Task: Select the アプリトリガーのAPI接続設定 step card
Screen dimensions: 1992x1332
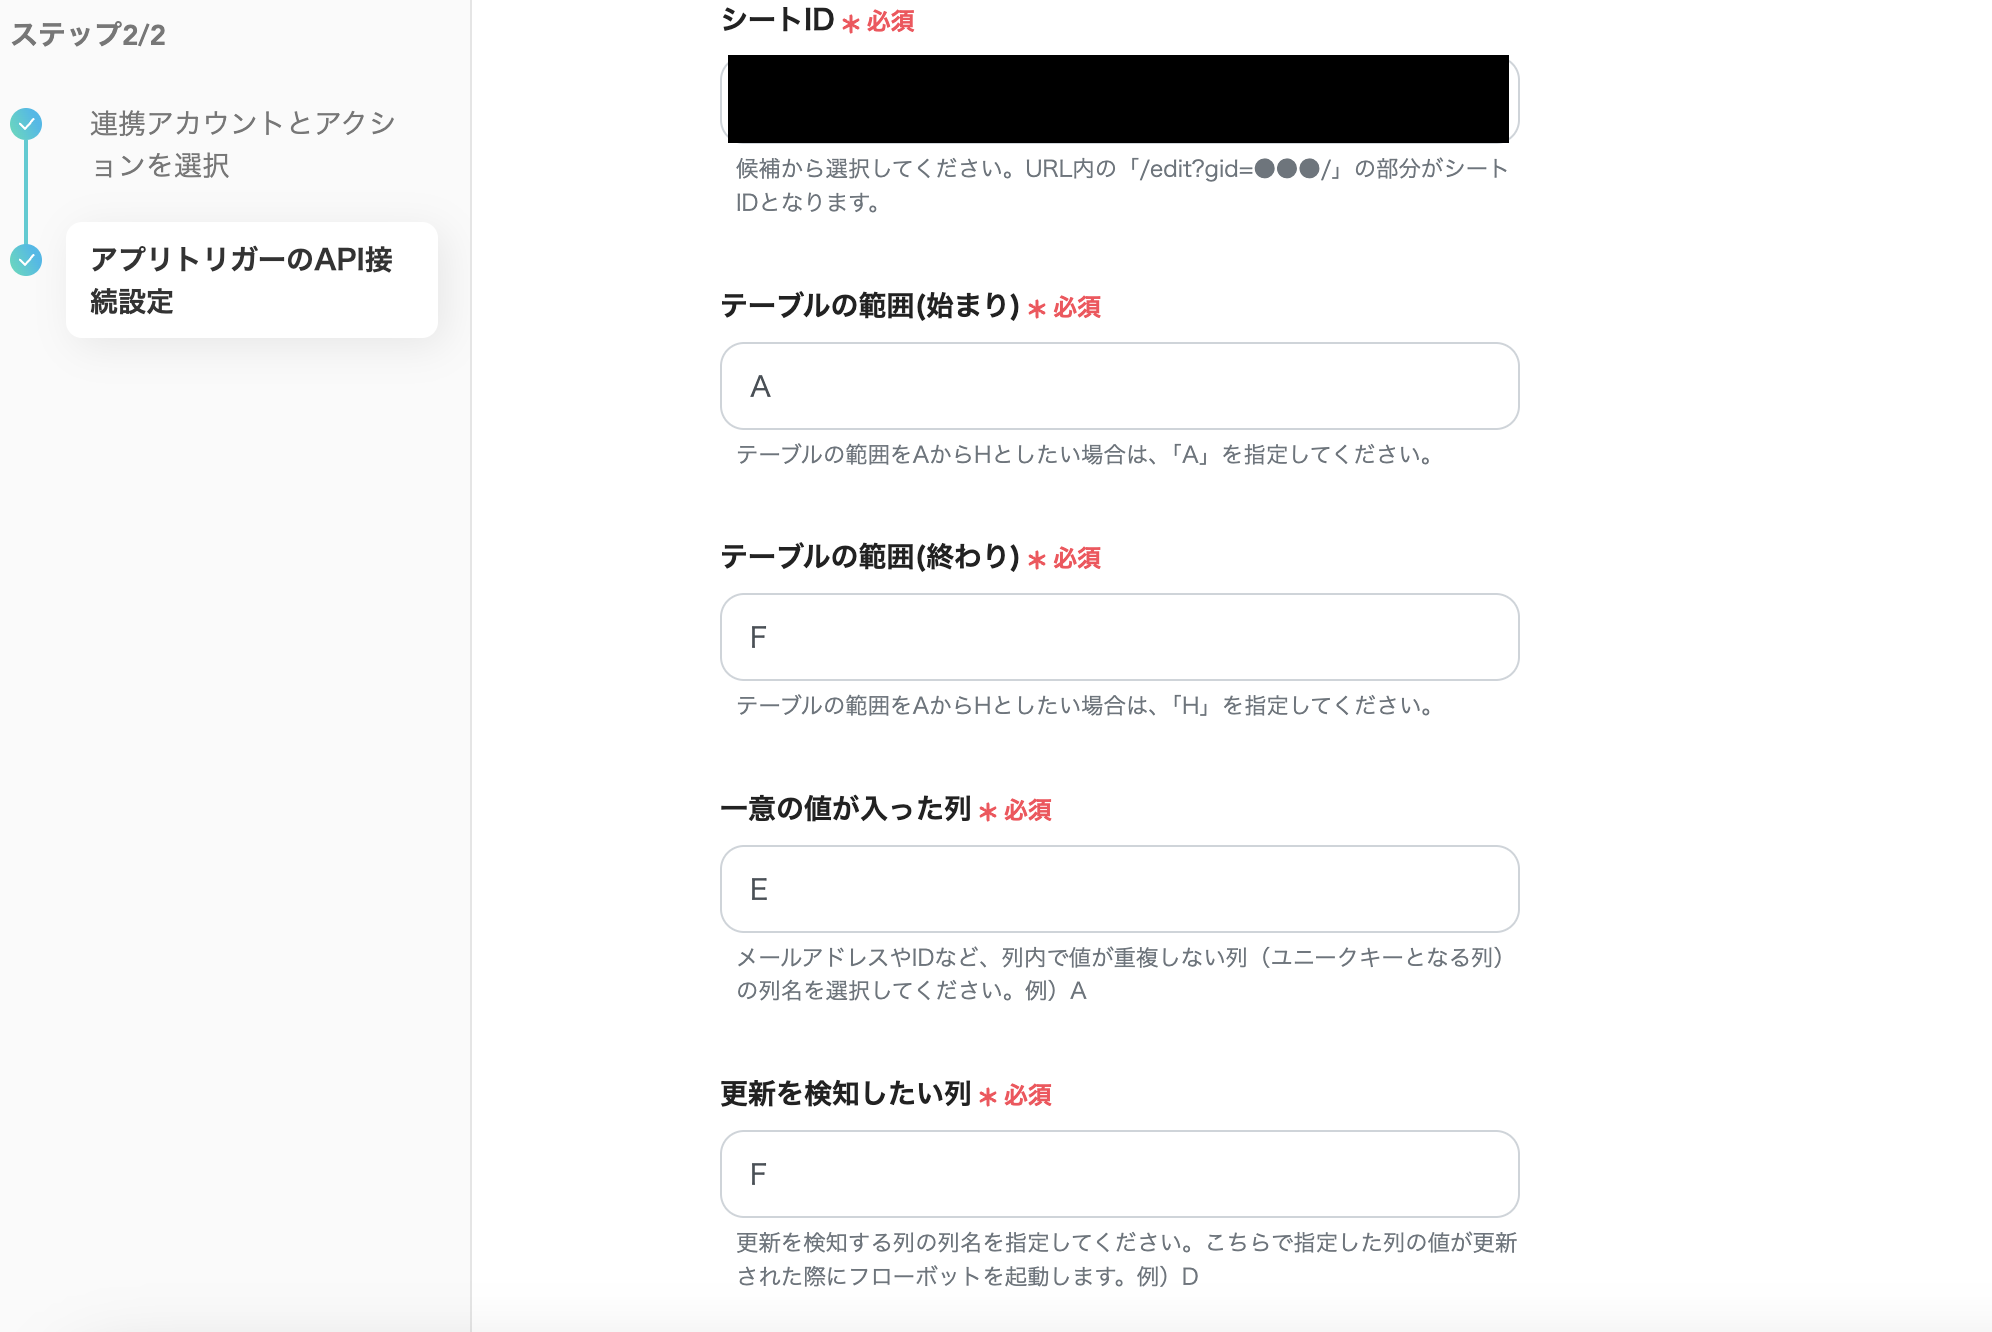Action: point(251,280)
